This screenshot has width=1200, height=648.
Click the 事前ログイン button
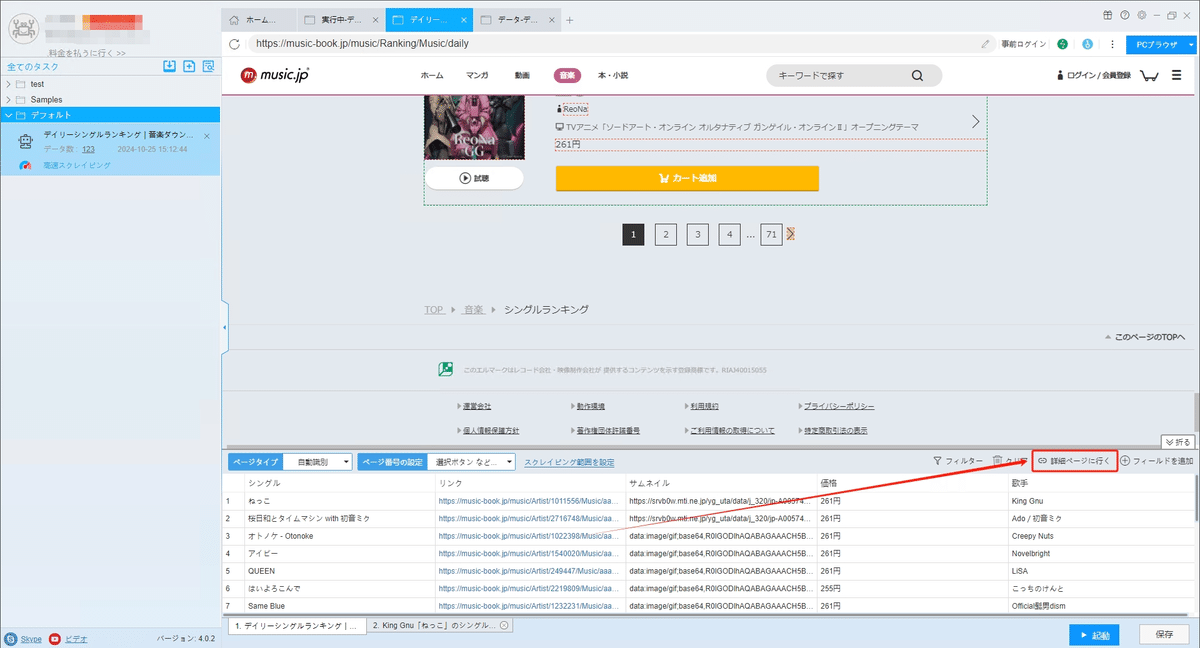coord(1023,44)
